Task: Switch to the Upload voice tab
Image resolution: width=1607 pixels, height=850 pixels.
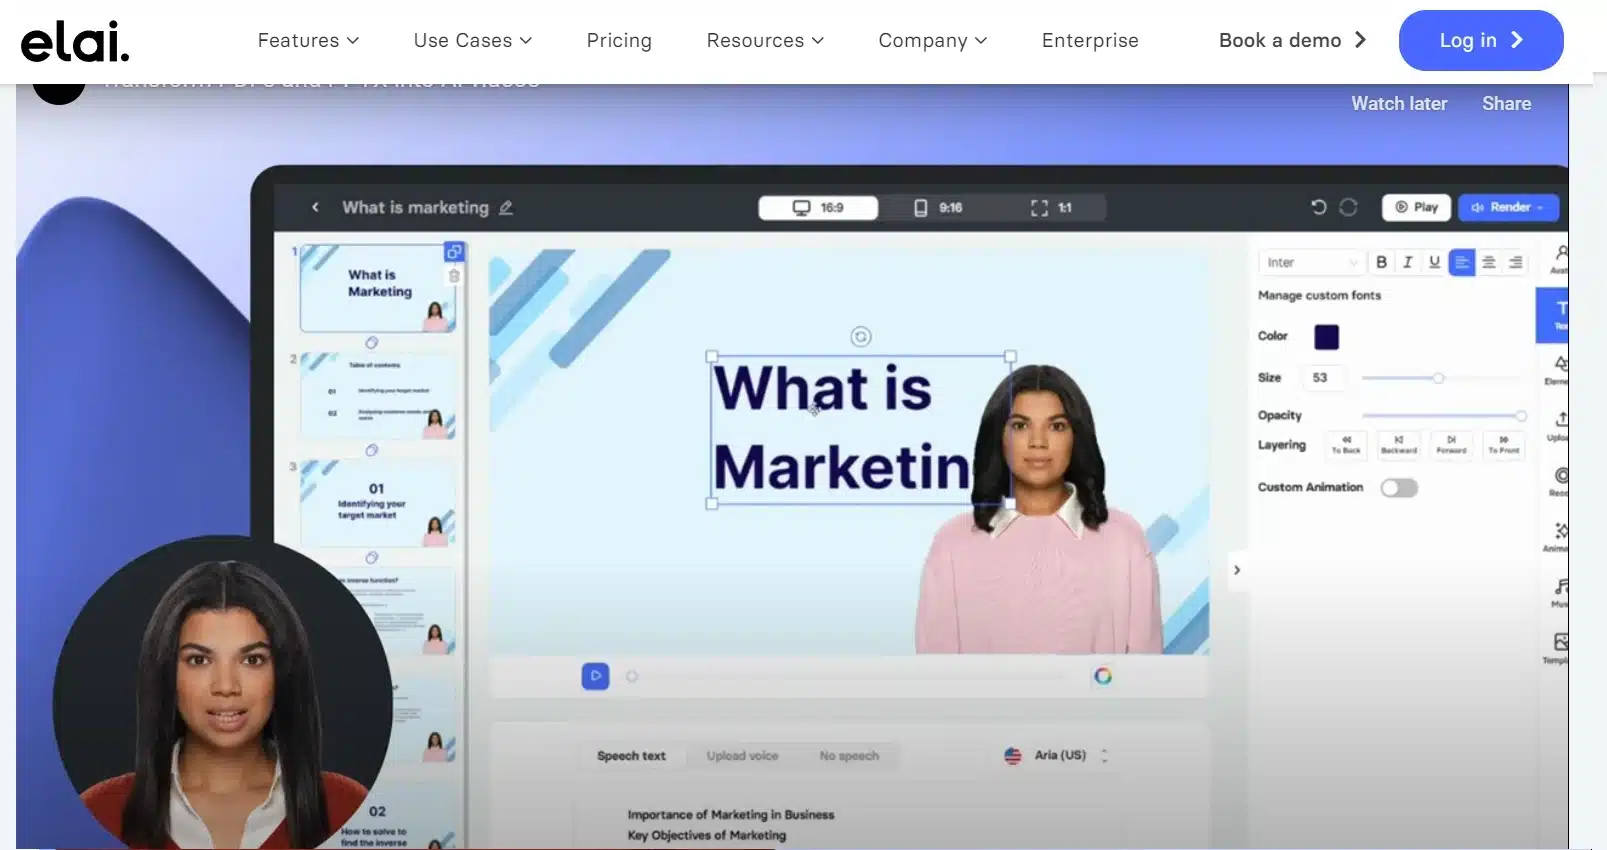Action: (742, 756)
